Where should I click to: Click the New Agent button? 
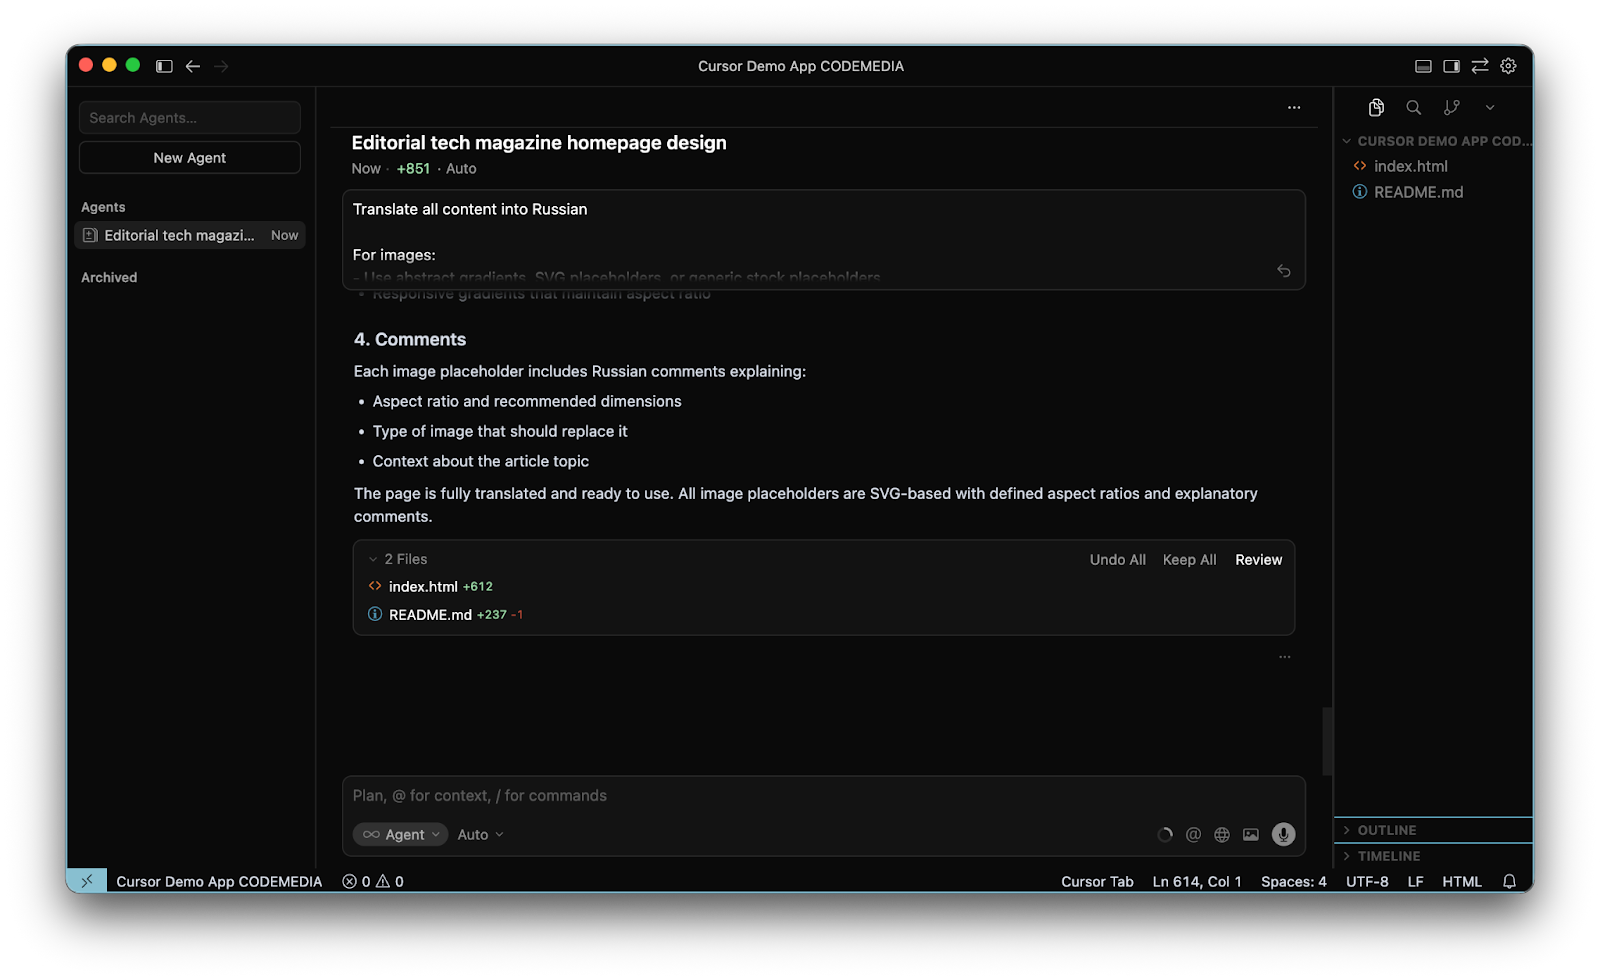(x=190, y=158)
